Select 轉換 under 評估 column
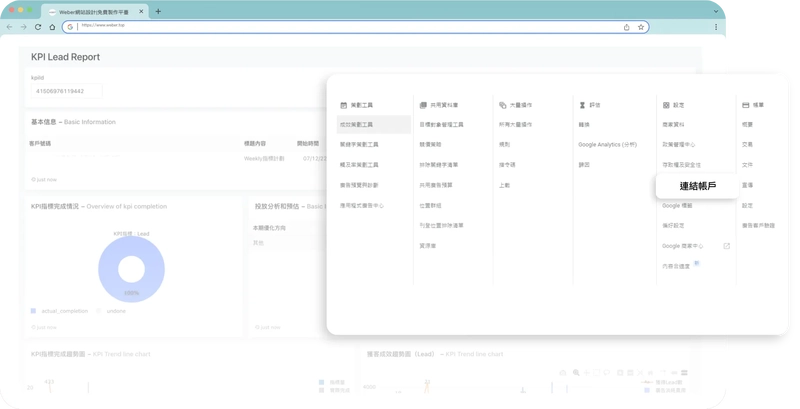800x409 pixels. click(x=584, y=124)
